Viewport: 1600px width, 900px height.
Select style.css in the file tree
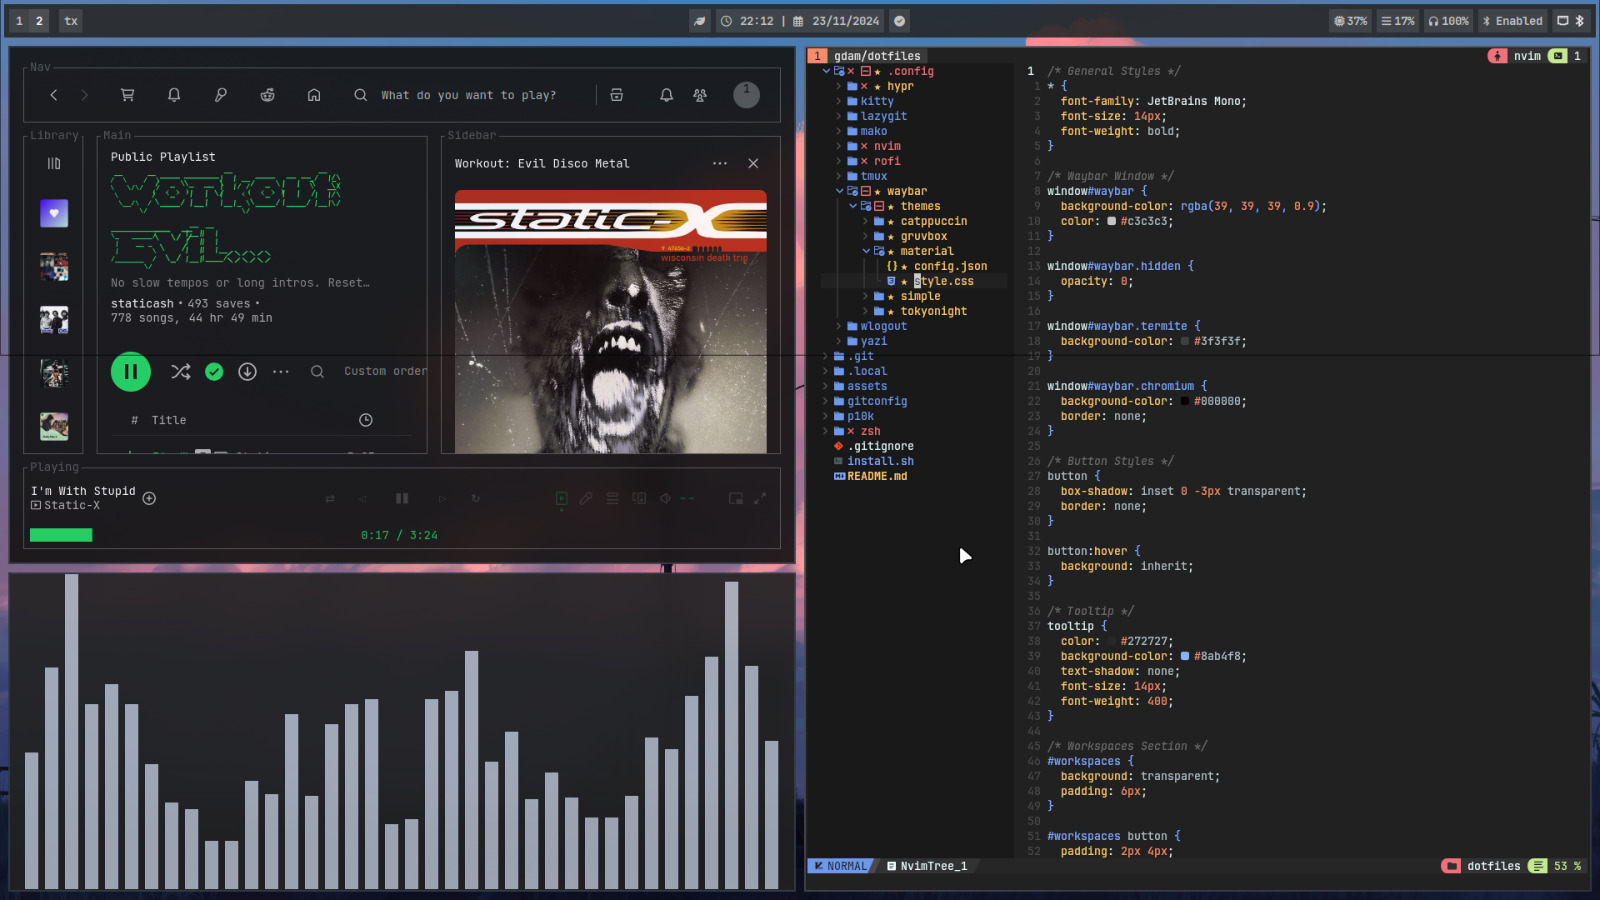931,281
